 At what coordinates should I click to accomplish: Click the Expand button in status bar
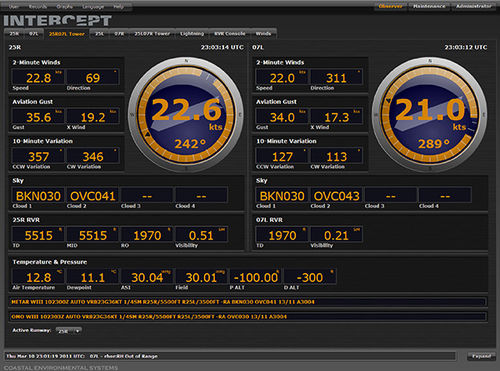(481, 356)
